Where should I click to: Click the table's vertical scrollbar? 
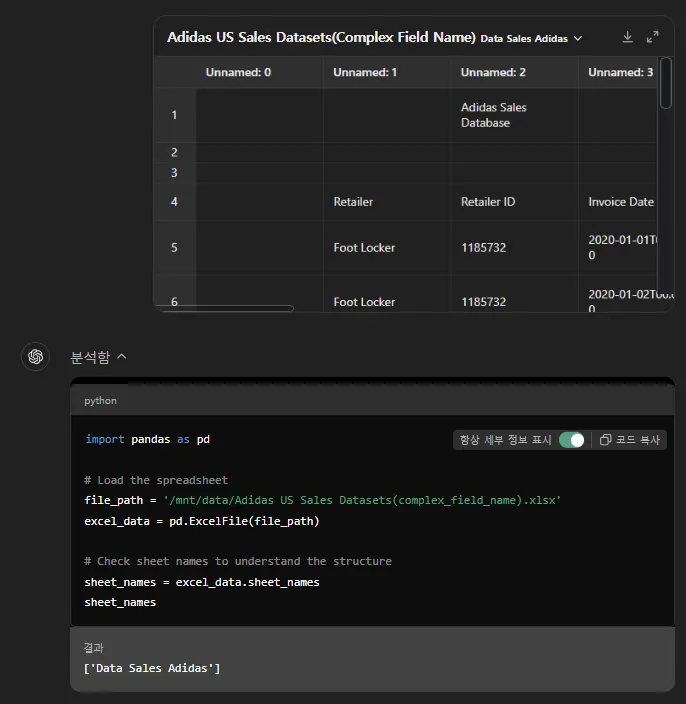pos(666,84)
